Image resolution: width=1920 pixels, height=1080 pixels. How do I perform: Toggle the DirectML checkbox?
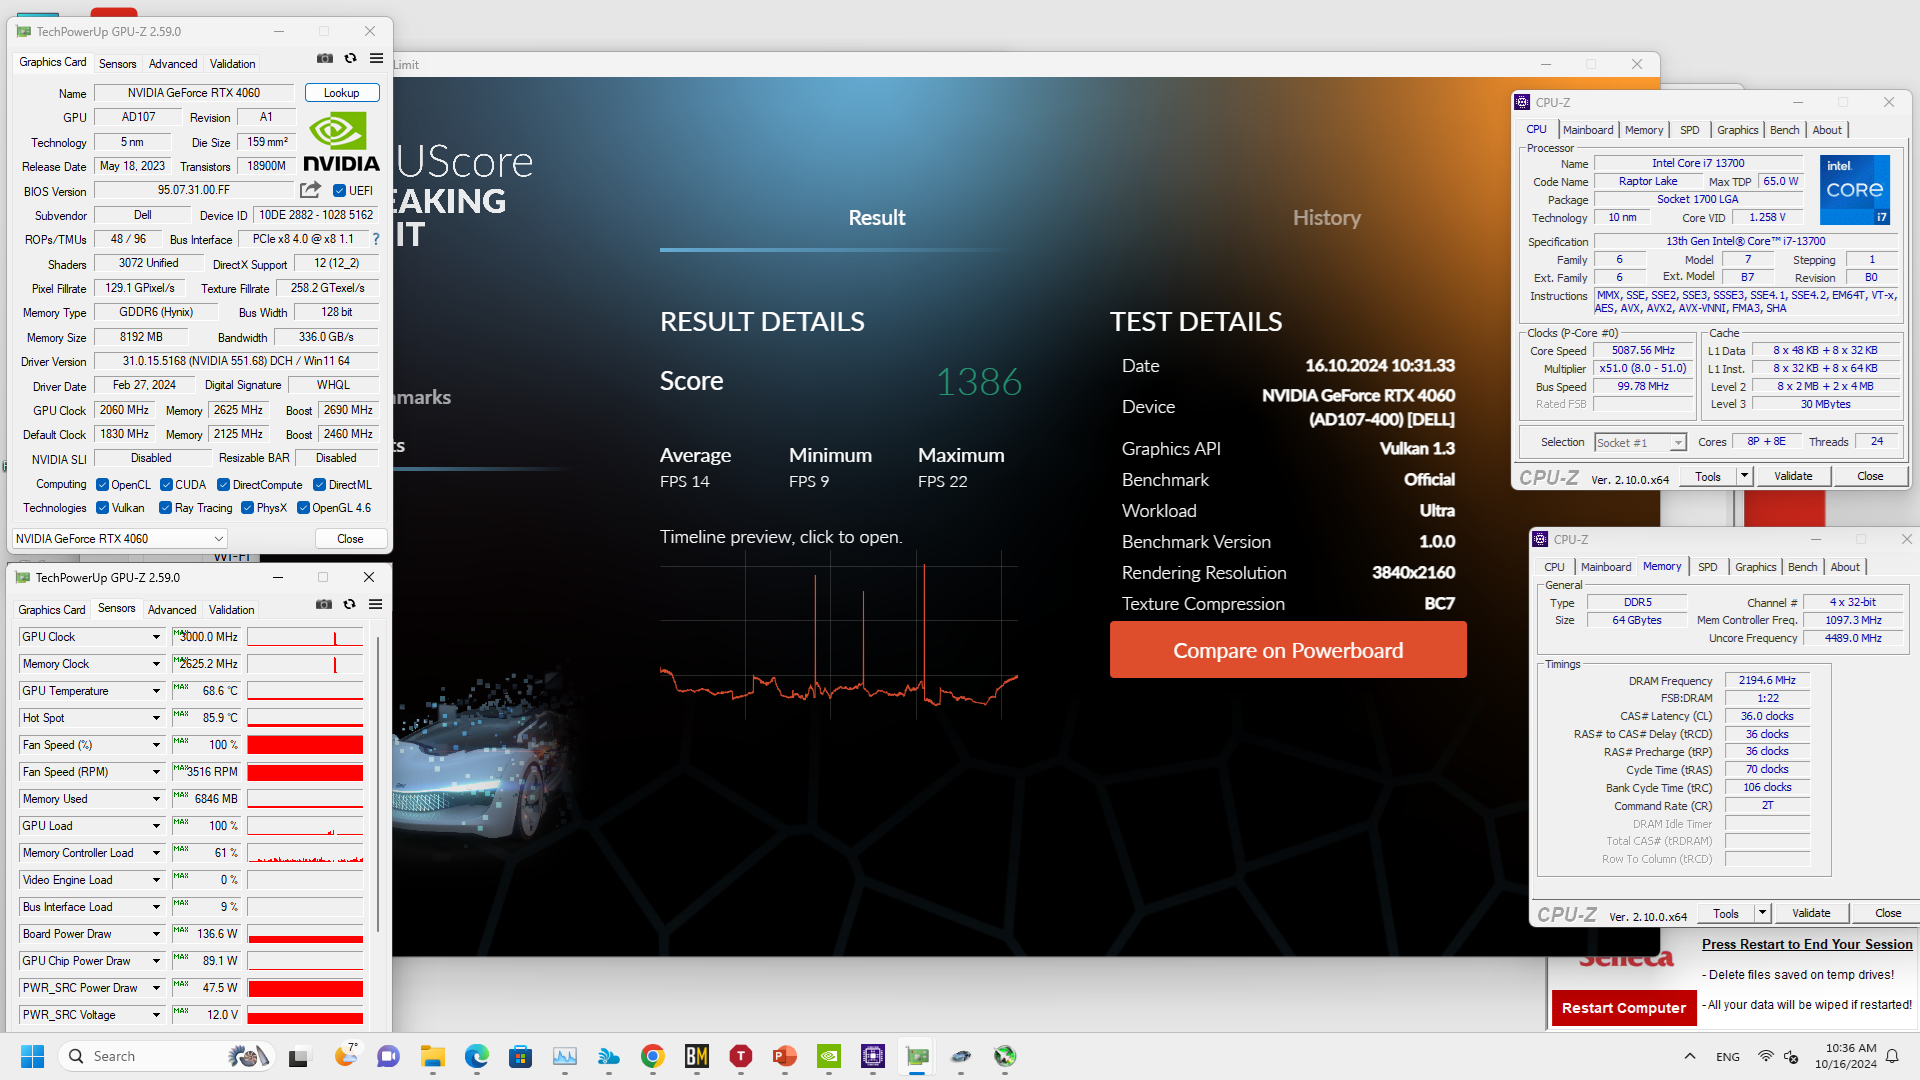320,485
